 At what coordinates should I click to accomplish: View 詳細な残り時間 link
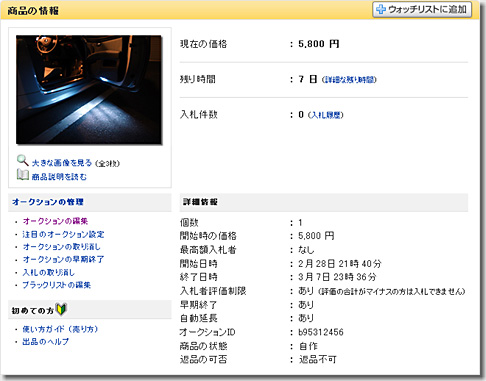pyautogui.click(x=349, y=80)
